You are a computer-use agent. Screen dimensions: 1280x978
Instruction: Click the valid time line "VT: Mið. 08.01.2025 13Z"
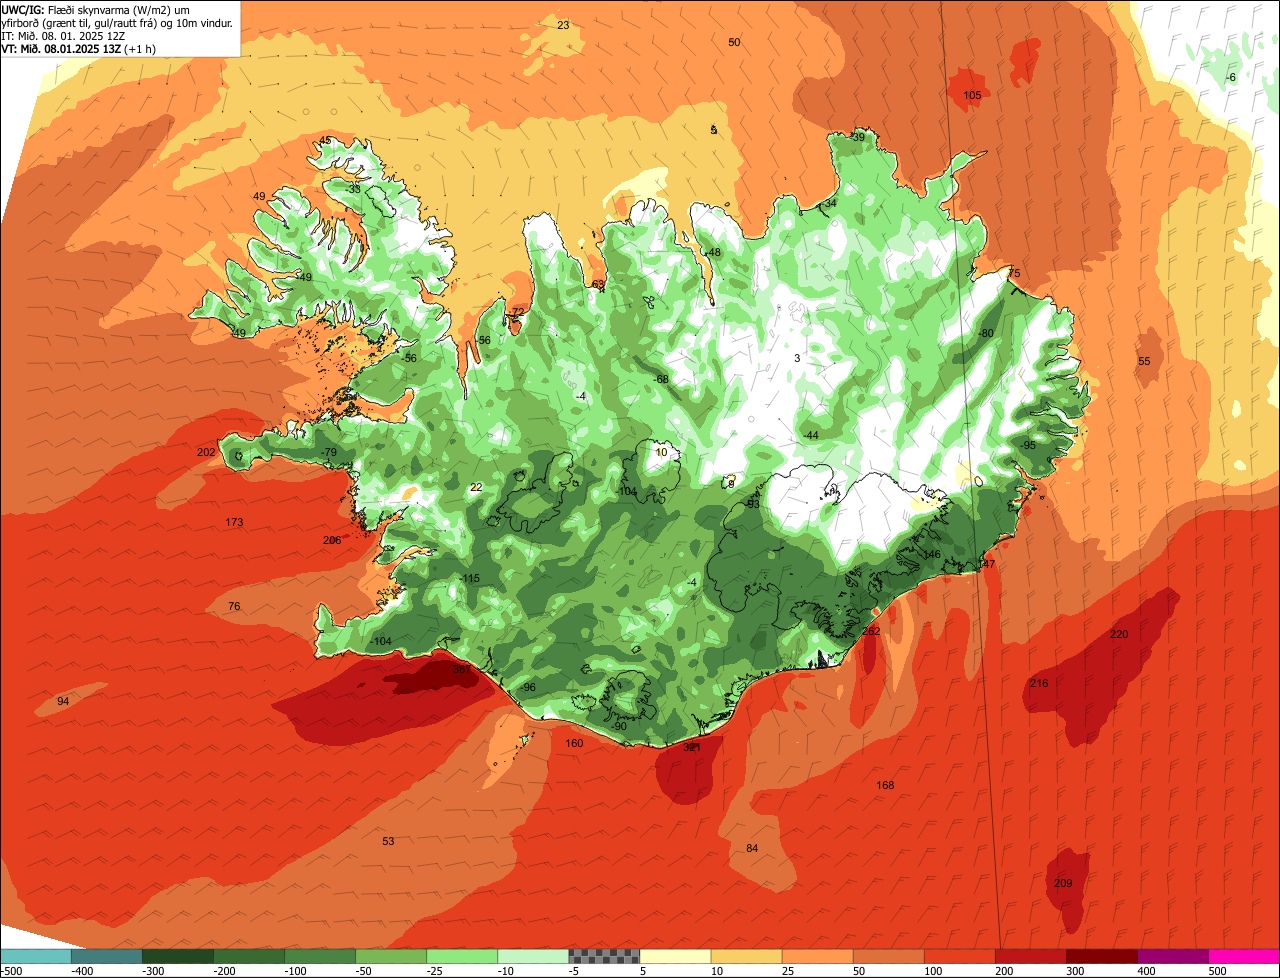point(78,48)
